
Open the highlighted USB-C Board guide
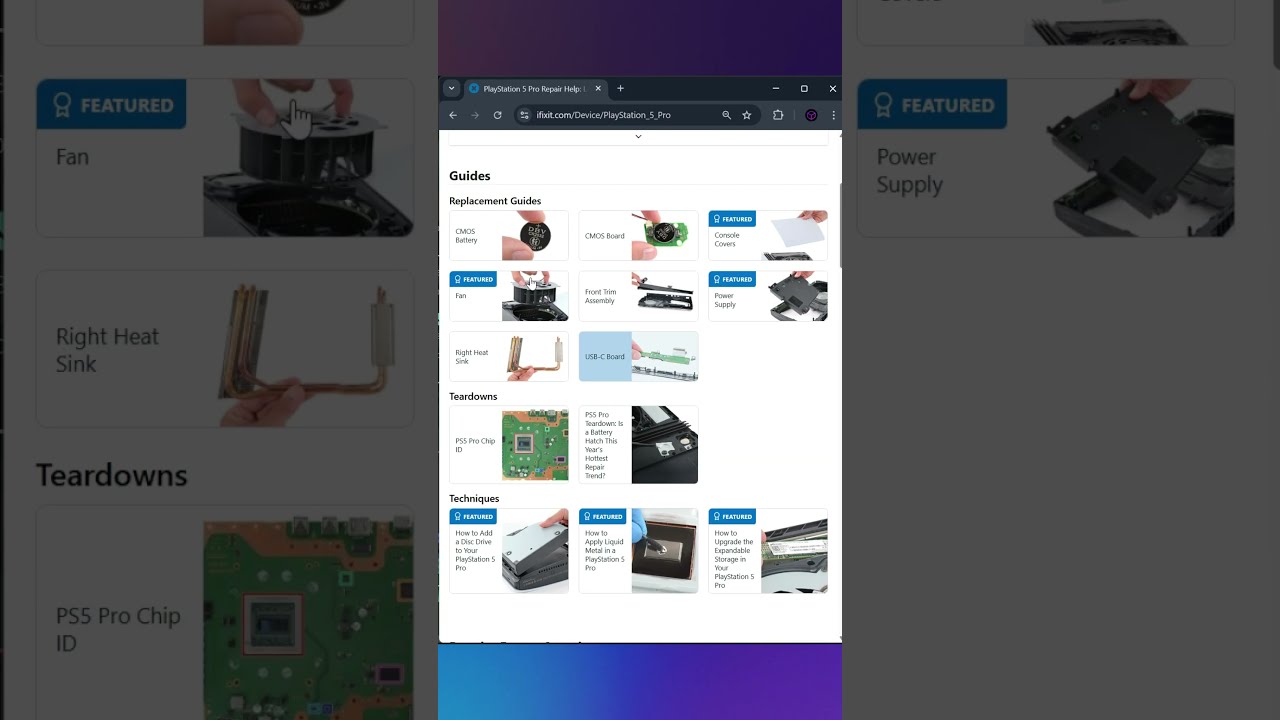tap(638, 357)
